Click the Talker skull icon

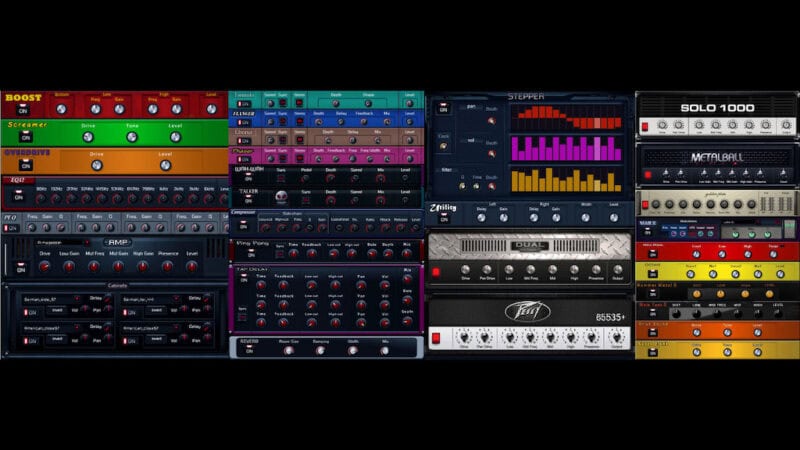tap(281, 197)
